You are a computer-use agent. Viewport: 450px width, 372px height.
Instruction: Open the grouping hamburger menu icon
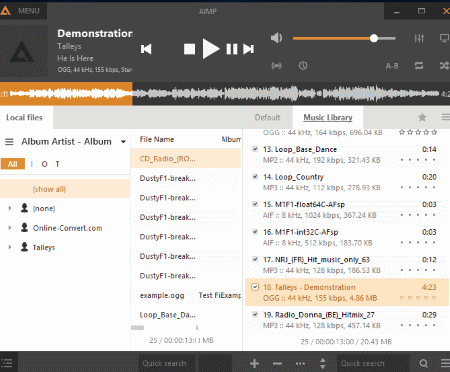(x=9, y=142)
